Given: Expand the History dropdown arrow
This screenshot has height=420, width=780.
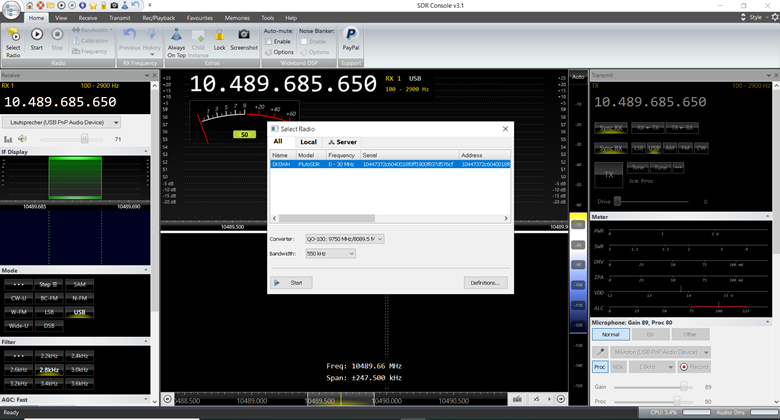Looking at the screenshot, I should click(x=152, y=55).
